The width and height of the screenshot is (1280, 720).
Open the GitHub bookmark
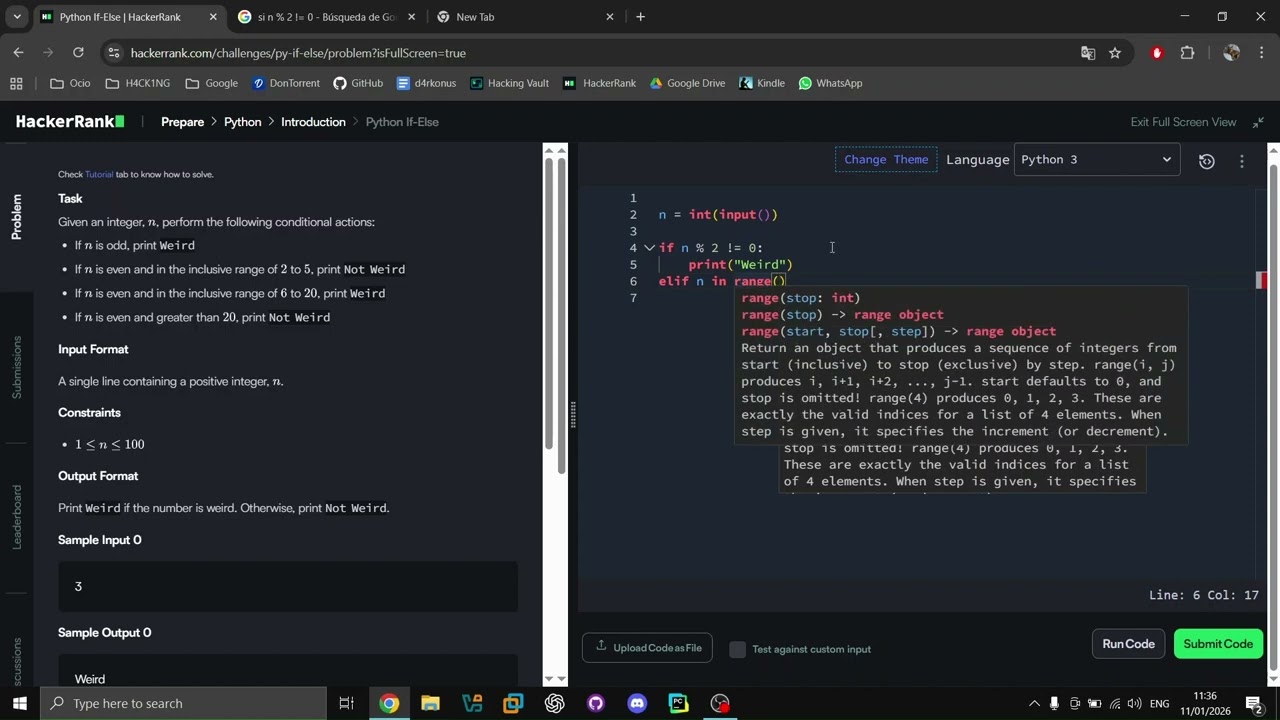358,83
